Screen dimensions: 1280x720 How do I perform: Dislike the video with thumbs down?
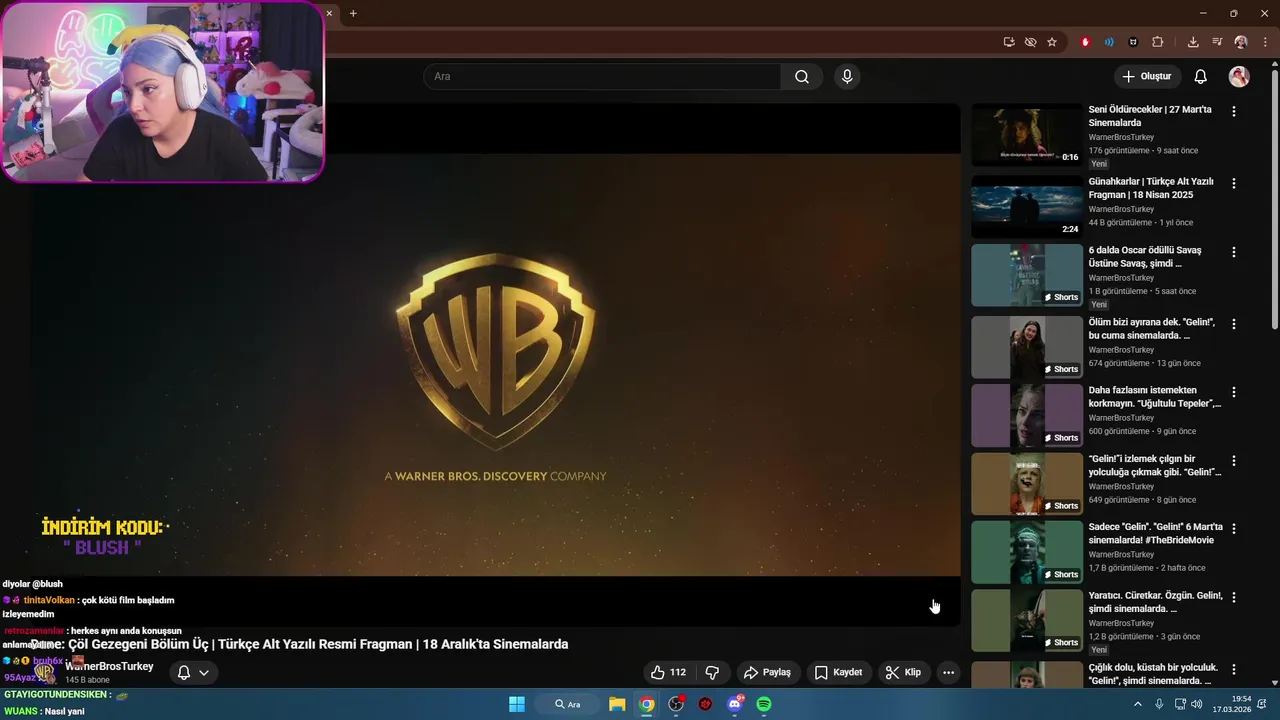click(x=713, y=673)
